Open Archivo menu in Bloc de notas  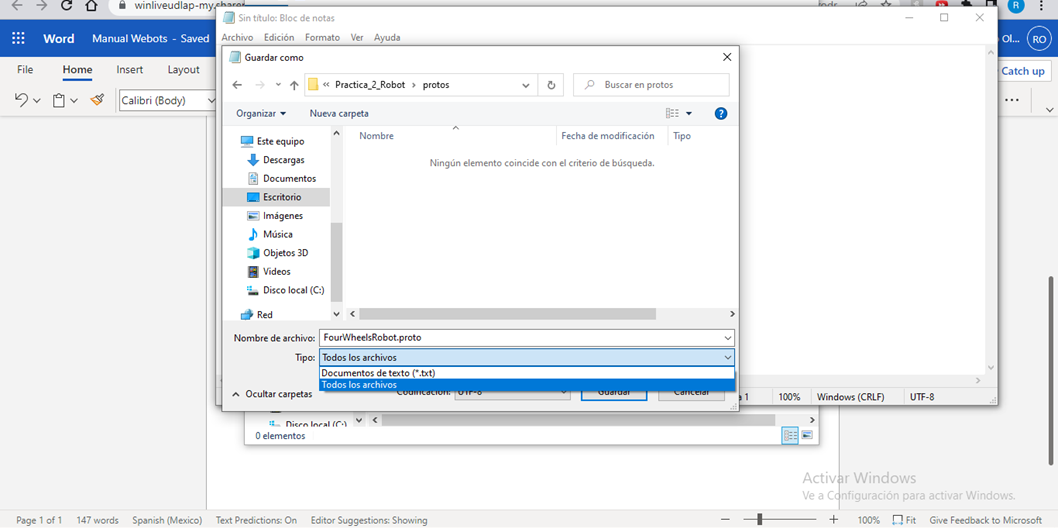point(238,37)
